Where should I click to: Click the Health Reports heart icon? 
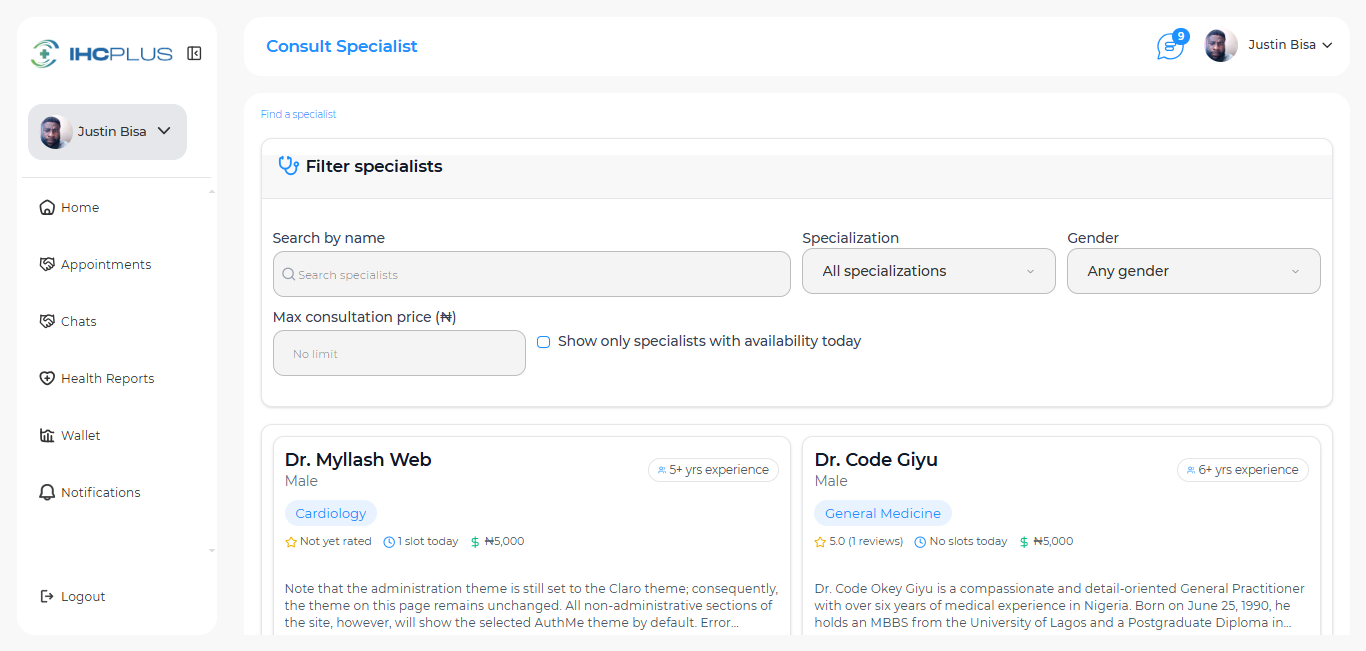pos(47,379)
